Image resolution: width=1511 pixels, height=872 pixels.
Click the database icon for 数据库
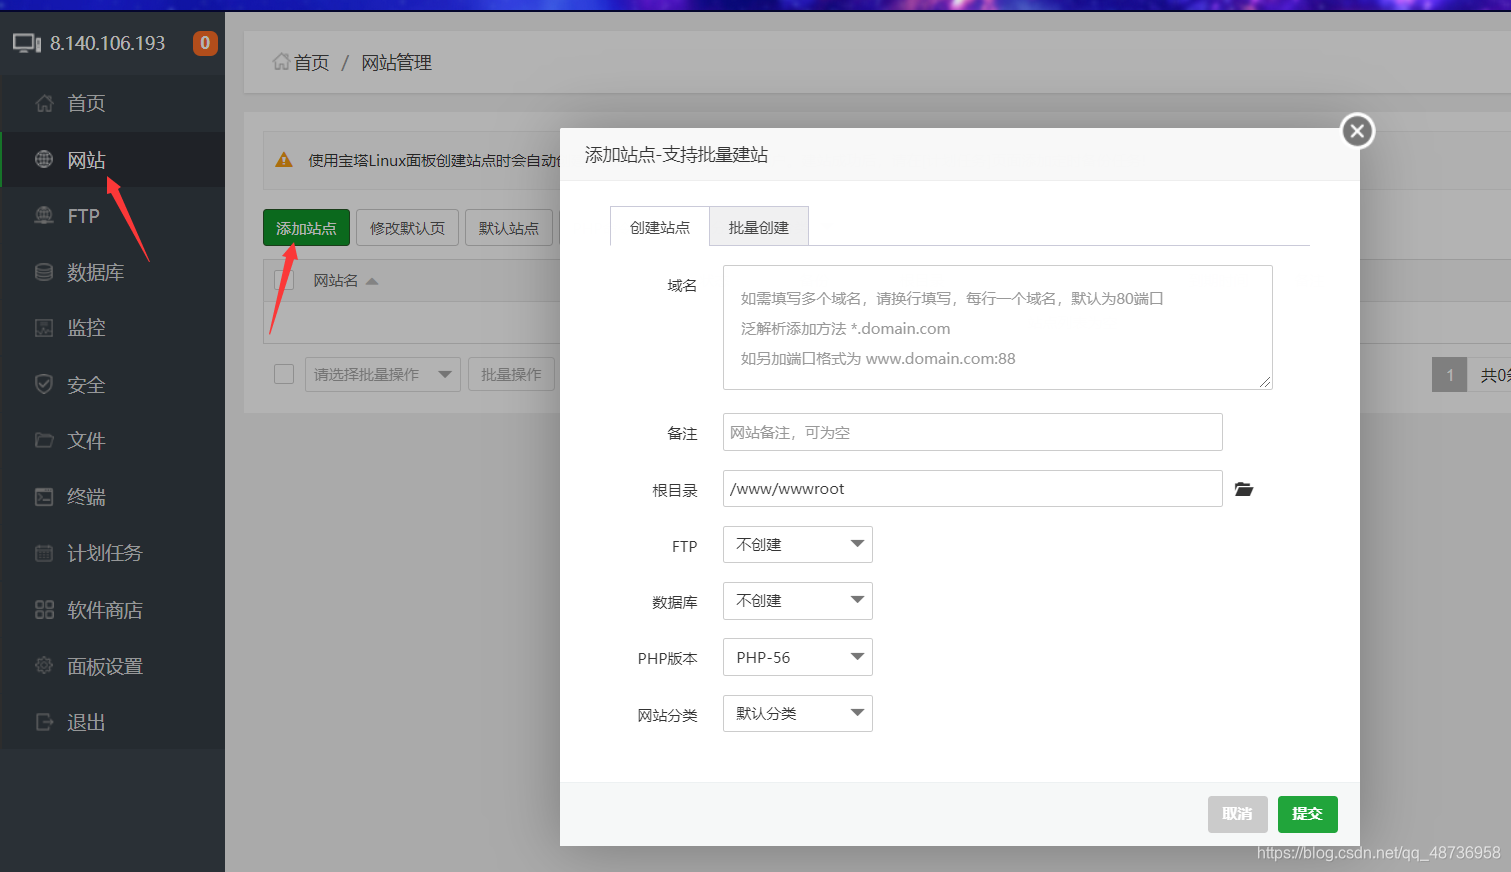(x=44, y=272)
